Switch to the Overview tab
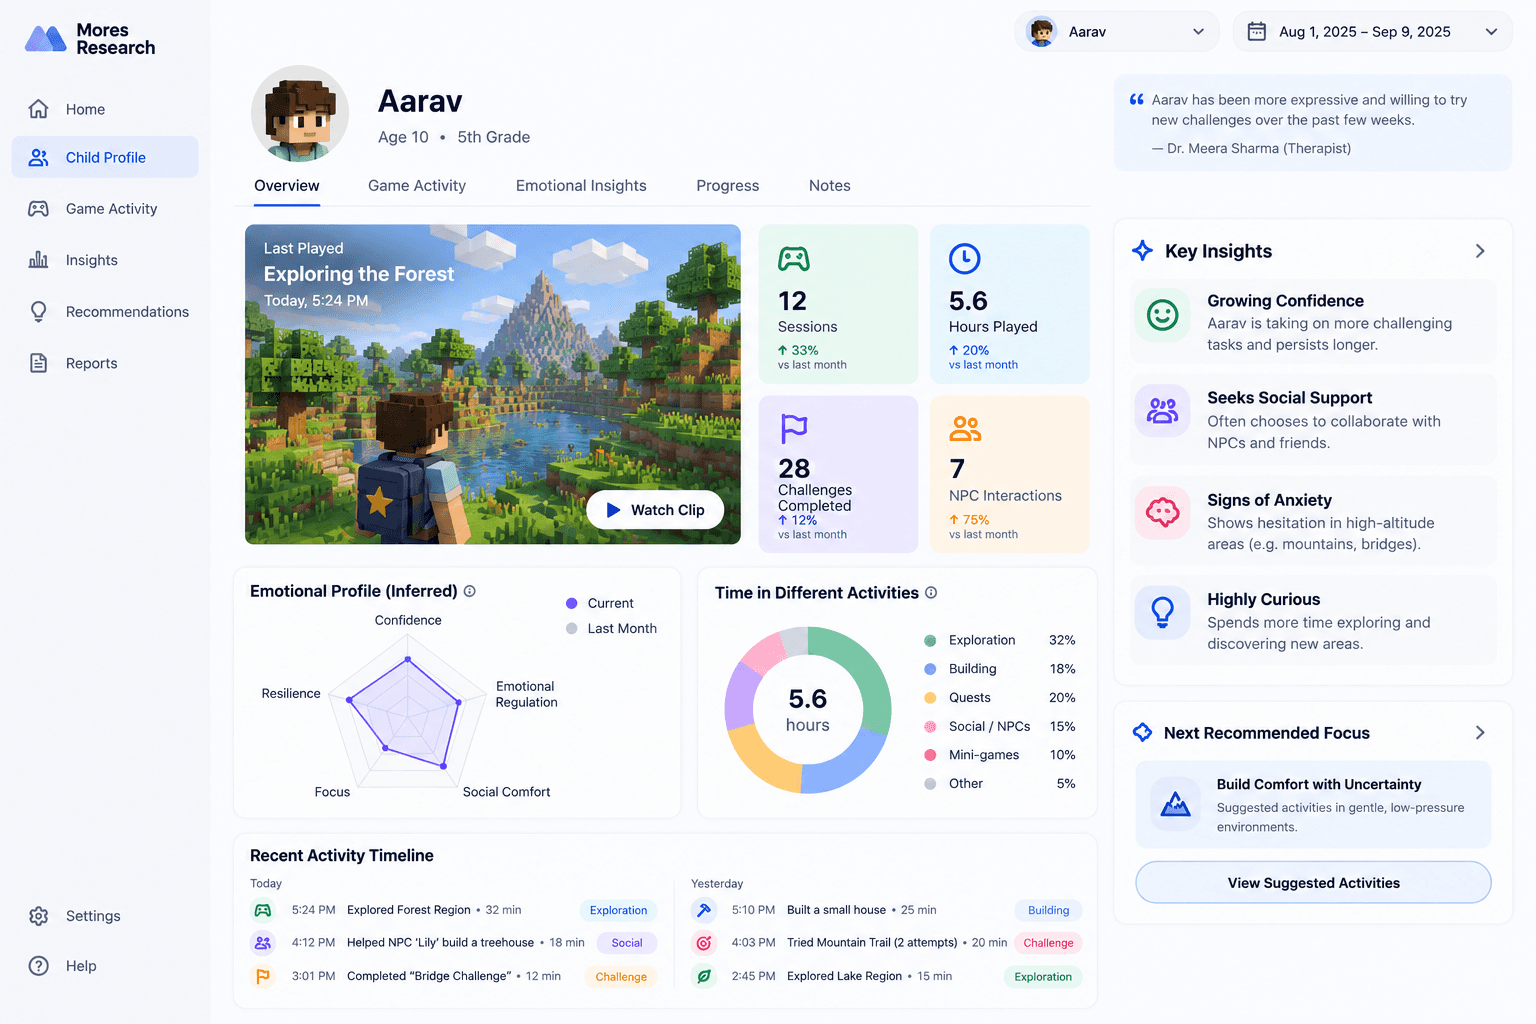 click(x=287, y=186)
